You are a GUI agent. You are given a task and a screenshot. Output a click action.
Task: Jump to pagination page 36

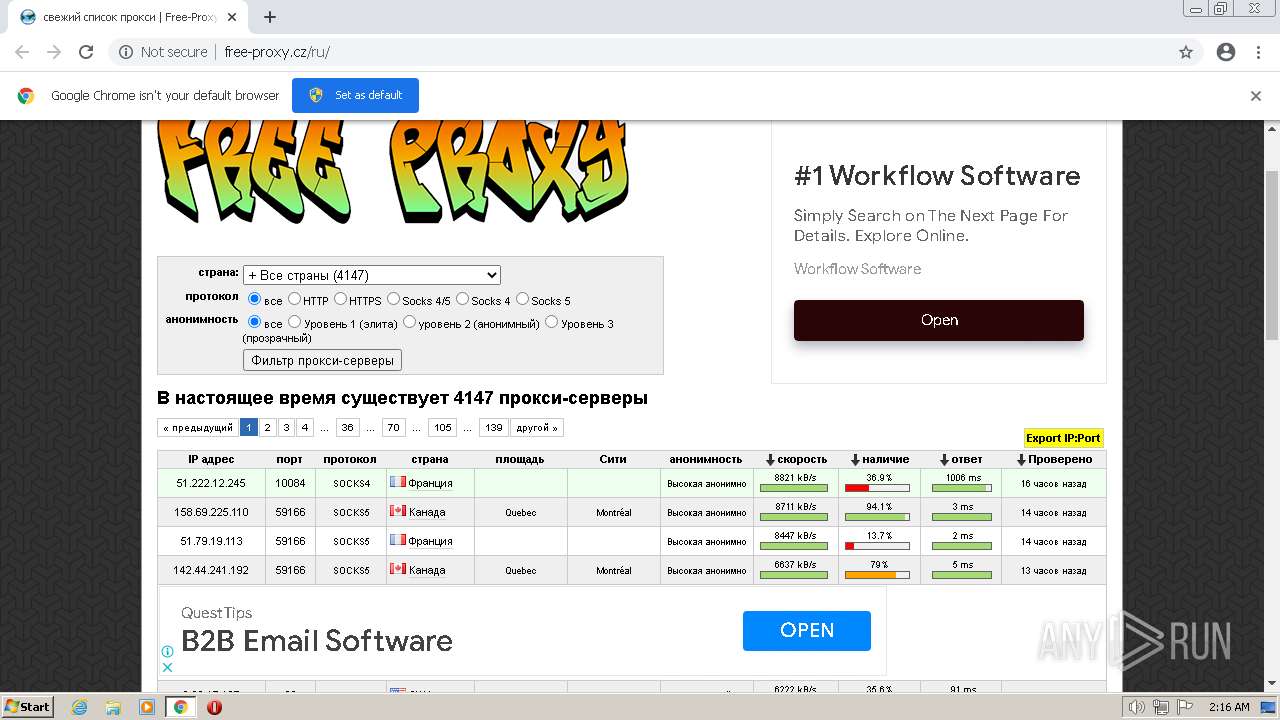click(x=348, y=428)
